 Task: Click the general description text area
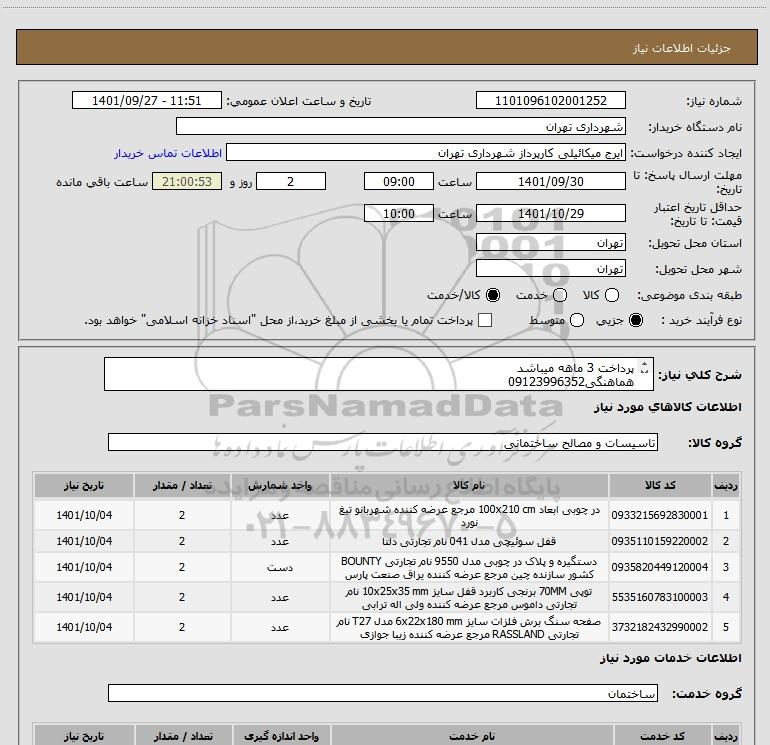point(379,374)
